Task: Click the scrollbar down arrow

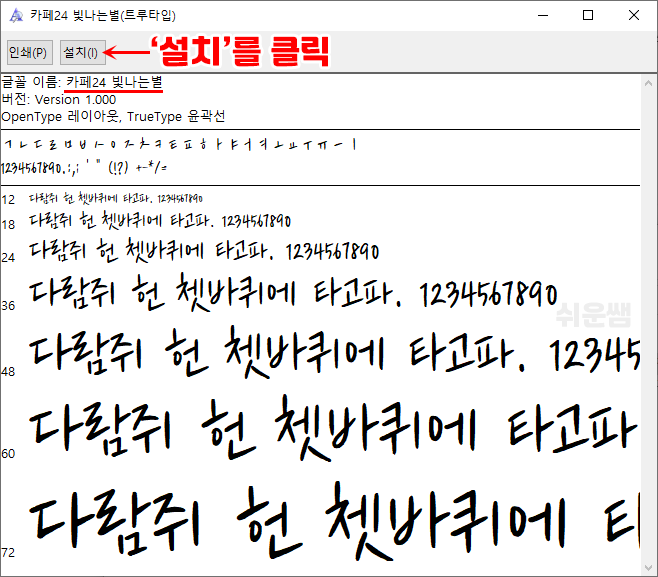Action: 649,567
